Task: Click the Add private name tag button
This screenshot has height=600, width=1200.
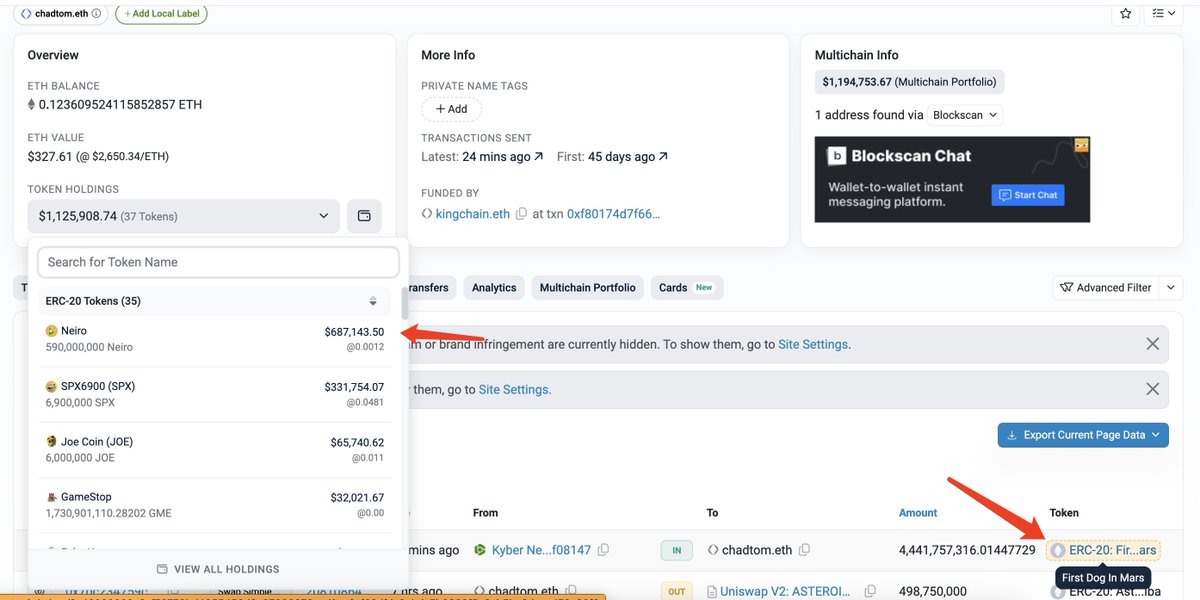Action: (x=451, y=109)
